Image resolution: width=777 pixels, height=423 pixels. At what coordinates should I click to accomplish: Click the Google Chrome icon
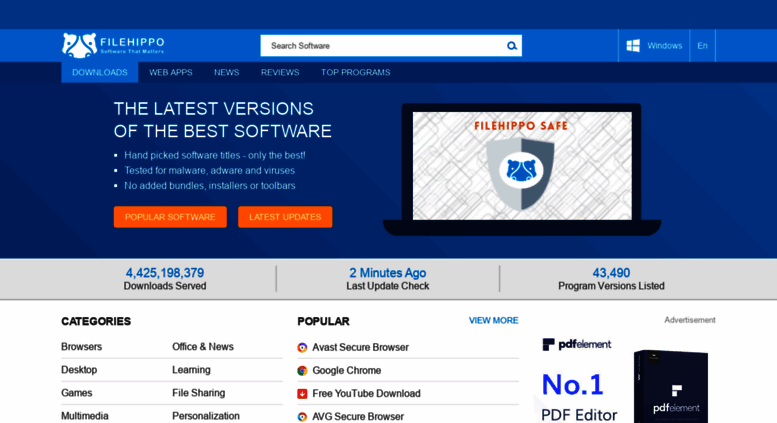302,370
